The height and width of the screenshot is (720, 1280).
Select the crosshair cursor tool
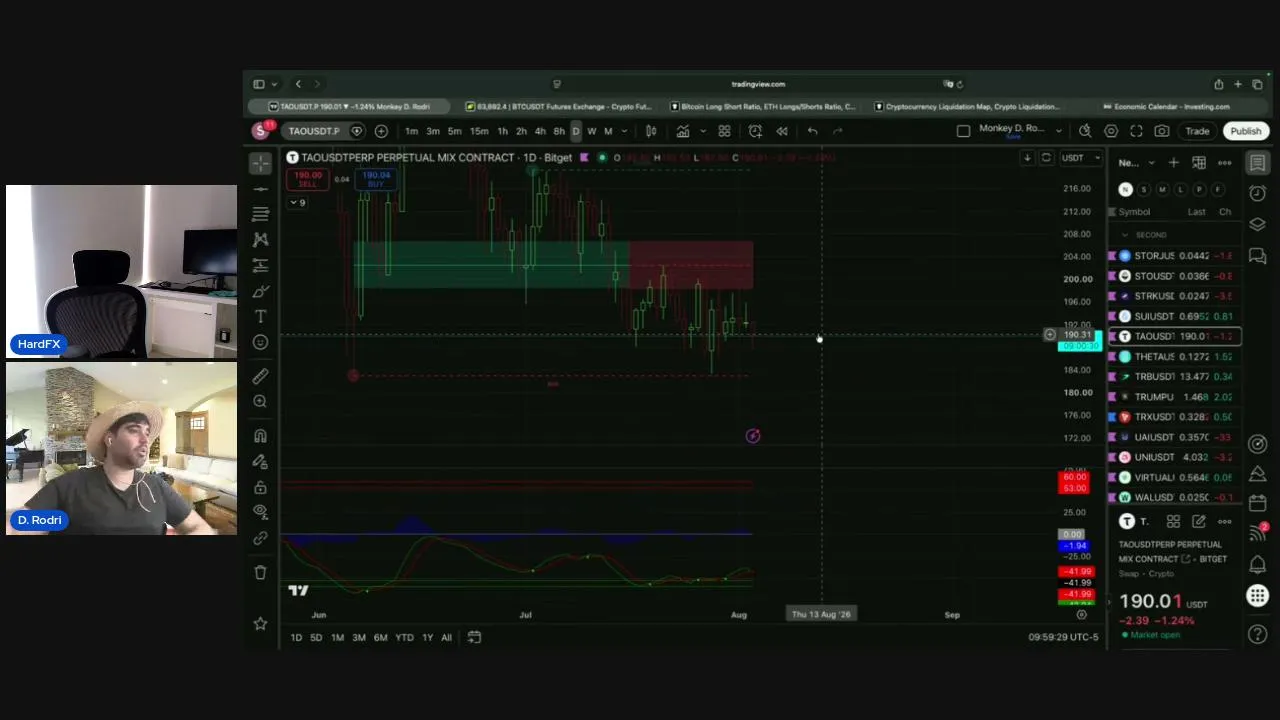click(x=261, y=163)
